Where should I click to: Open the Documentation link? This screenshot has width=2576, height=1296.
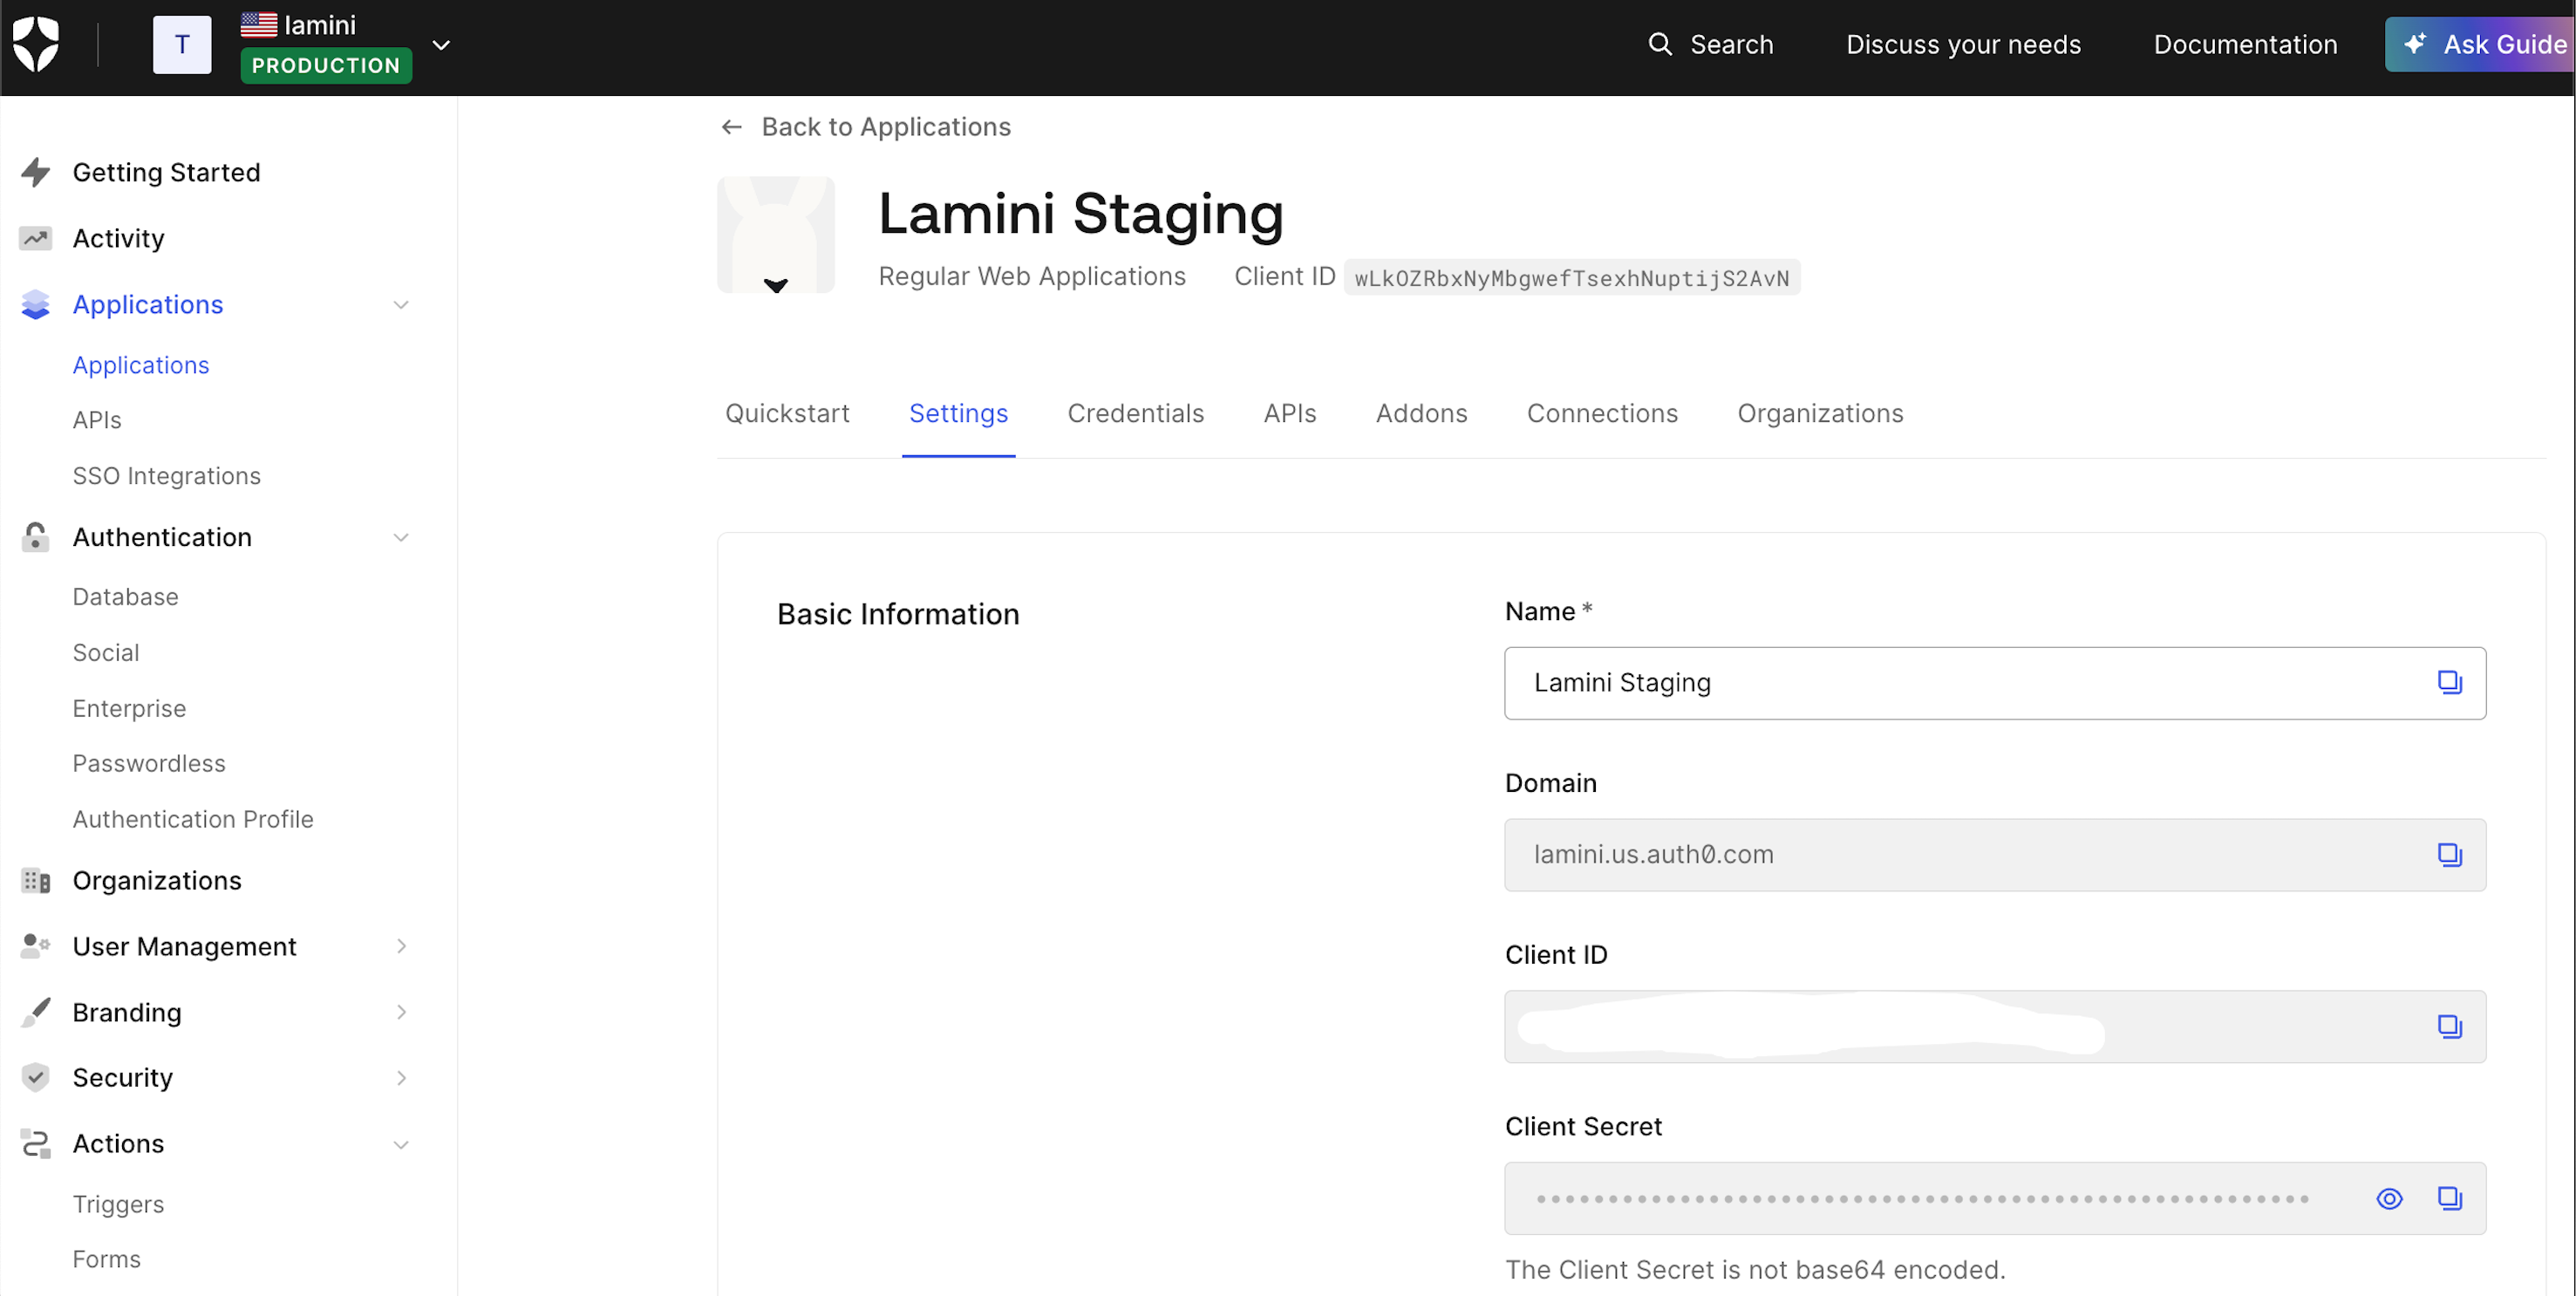coord(2245,44)
